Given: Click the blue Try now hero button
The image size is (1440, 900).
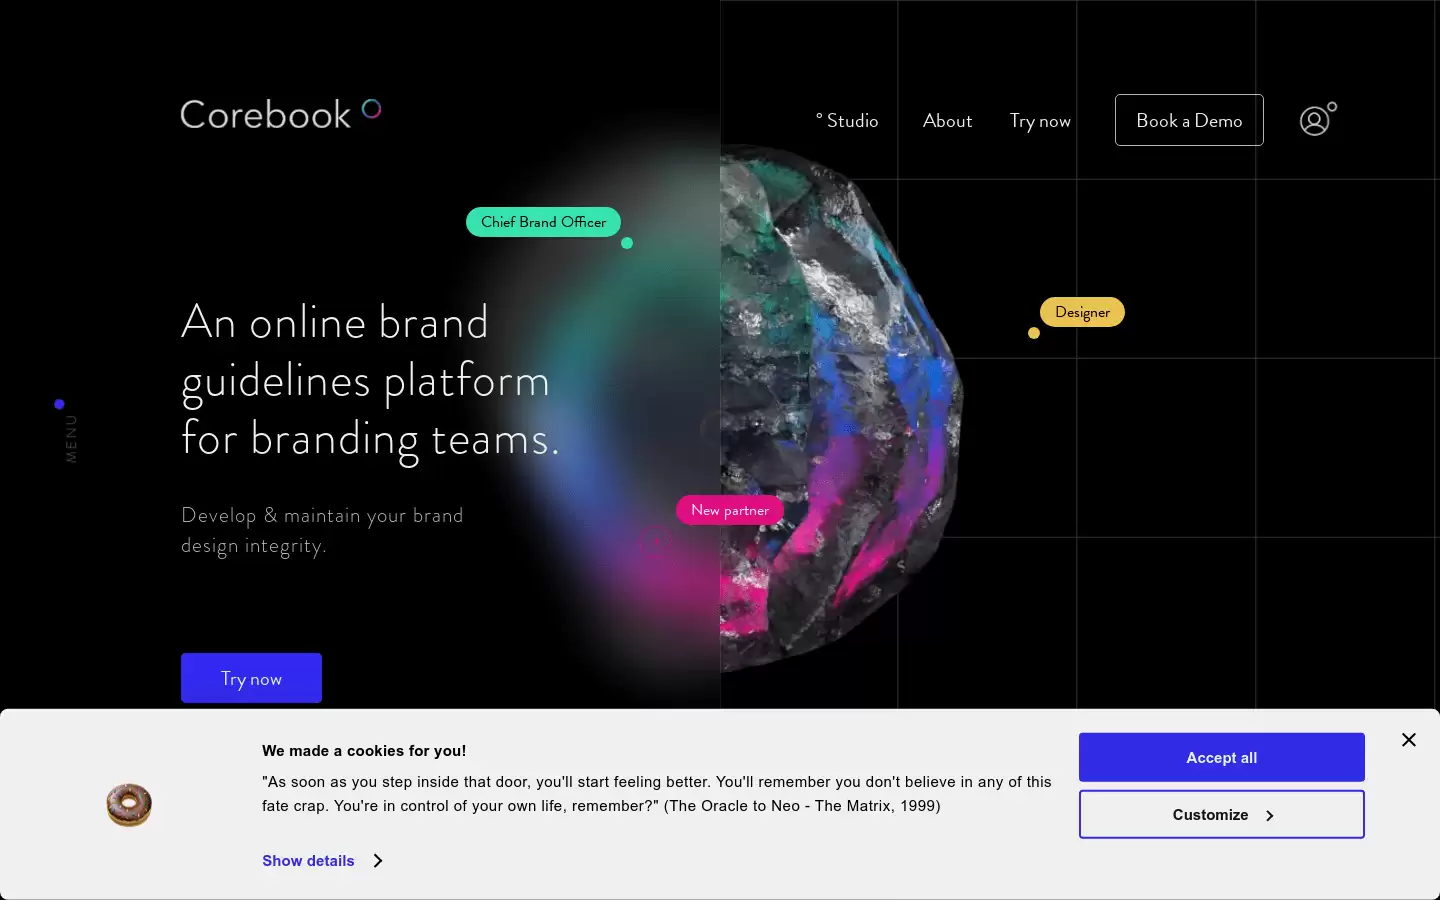Looking at the screenshot, I should tap(251, 678).
